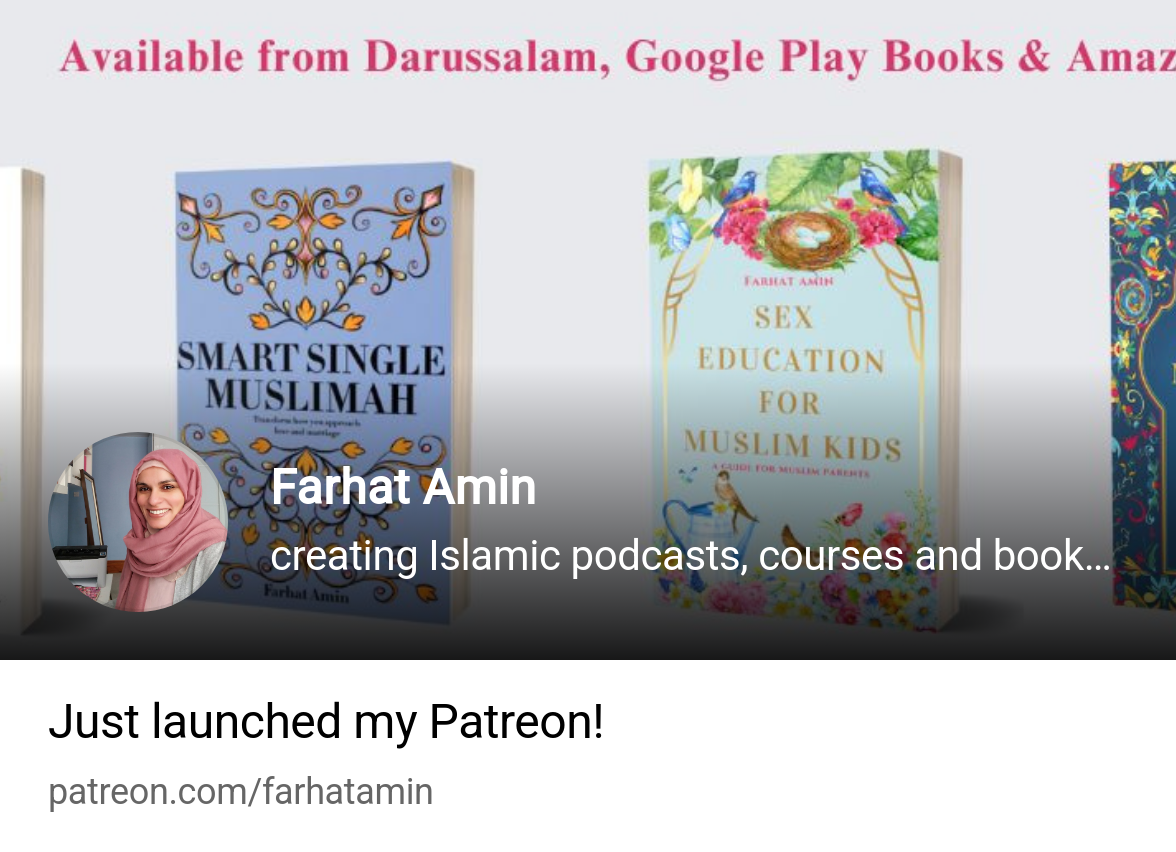Image resolution: width=1176 pixels, height=852 pixels.
Task: Click the small FARHAT AMIN text above SEX
Action: (788, 280)
